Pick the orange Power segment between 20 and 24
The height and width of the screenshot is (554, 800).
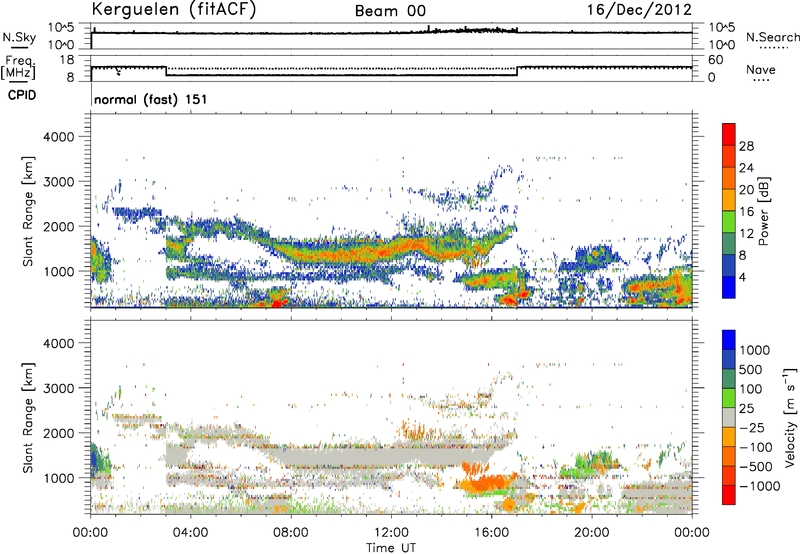click(x=729, y=178)
